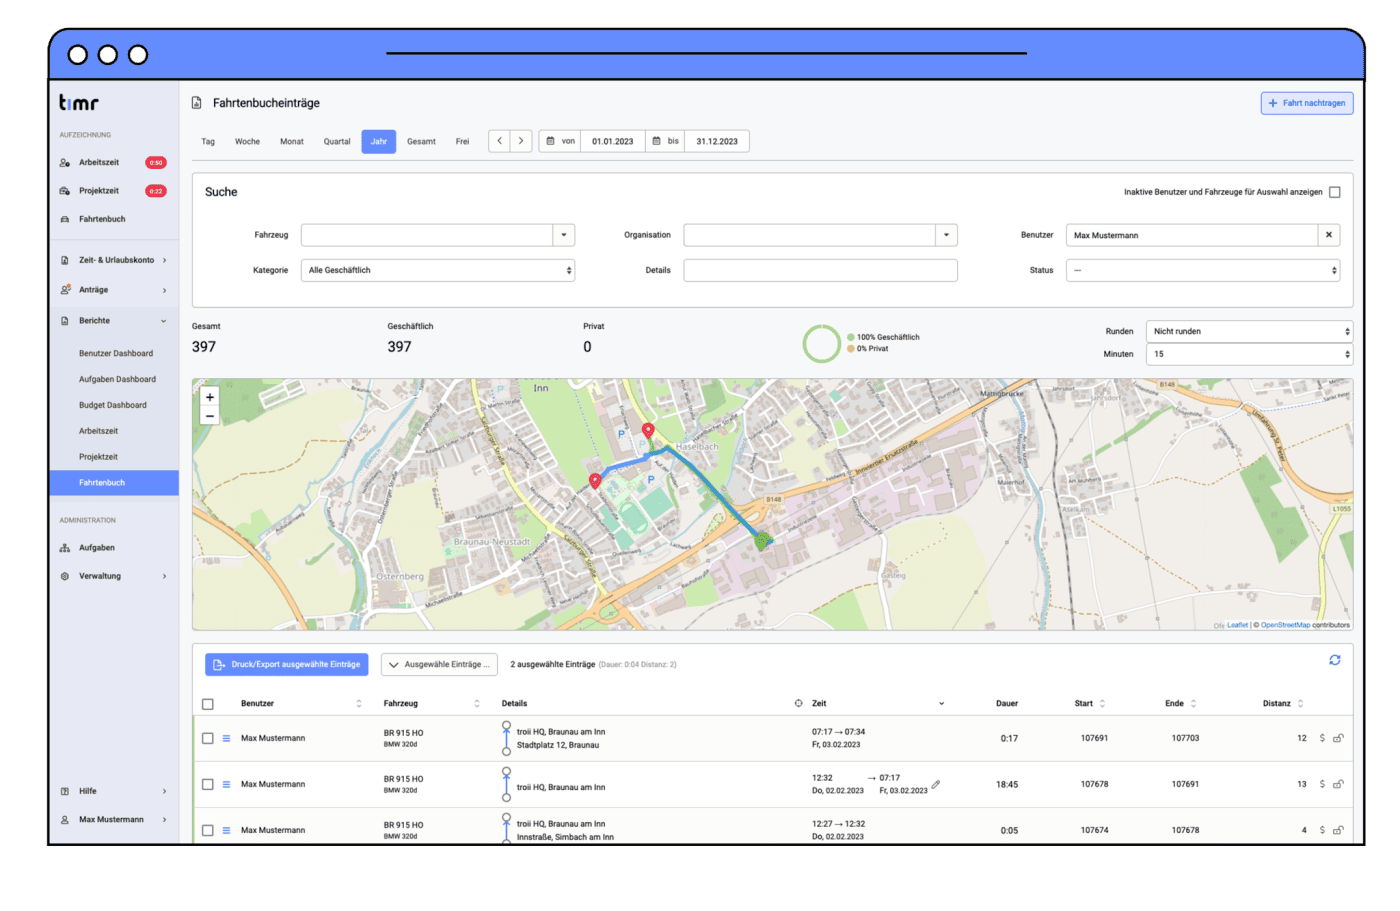1400x911 pixels.
Task: Click the 'Fahrt nachtragen' button
Action: pyautogui.click(x=1307, y=103)
